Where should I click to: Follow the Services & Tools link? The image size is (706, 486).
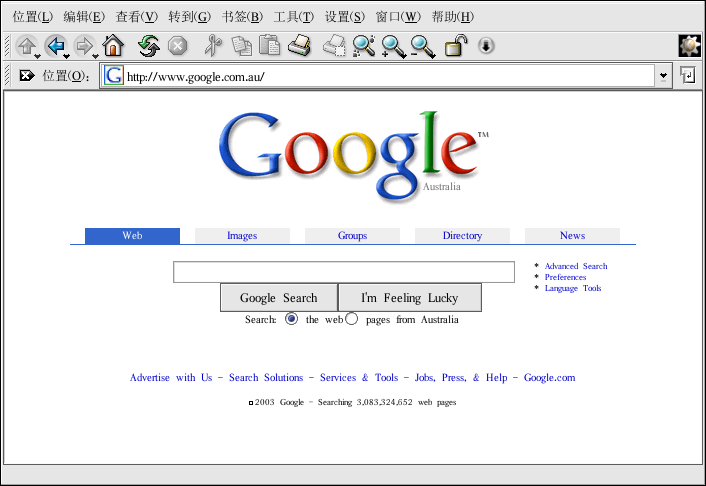(359, 377)
